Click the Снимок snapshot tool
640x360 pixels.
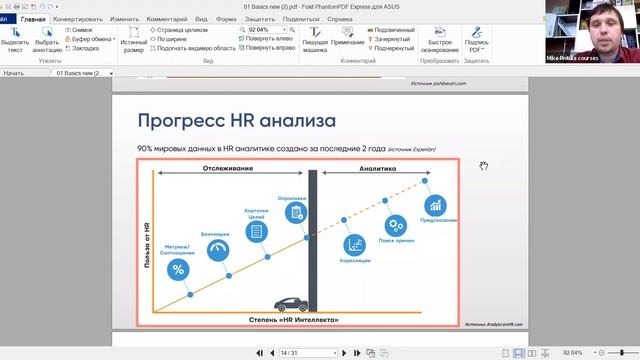pyautogui.click(x=78, y=30)
